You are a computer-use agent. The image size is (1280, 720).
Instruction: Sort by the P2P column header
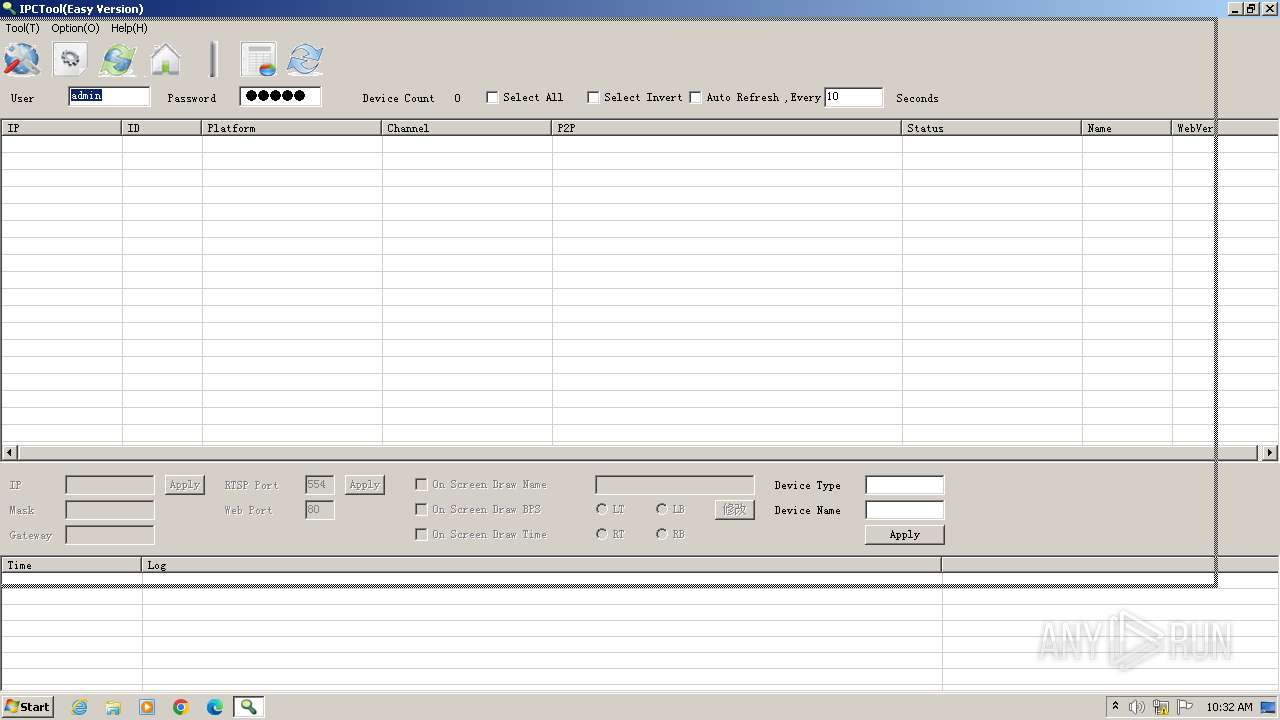coord(727,128)
